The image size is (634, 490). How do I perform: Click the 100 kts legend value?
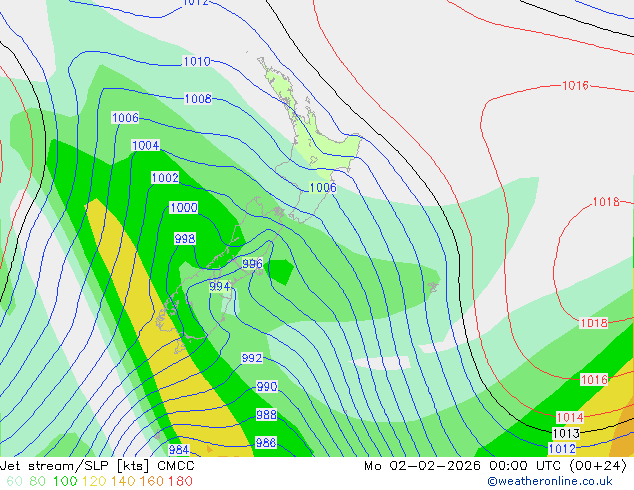pos(65,481)
